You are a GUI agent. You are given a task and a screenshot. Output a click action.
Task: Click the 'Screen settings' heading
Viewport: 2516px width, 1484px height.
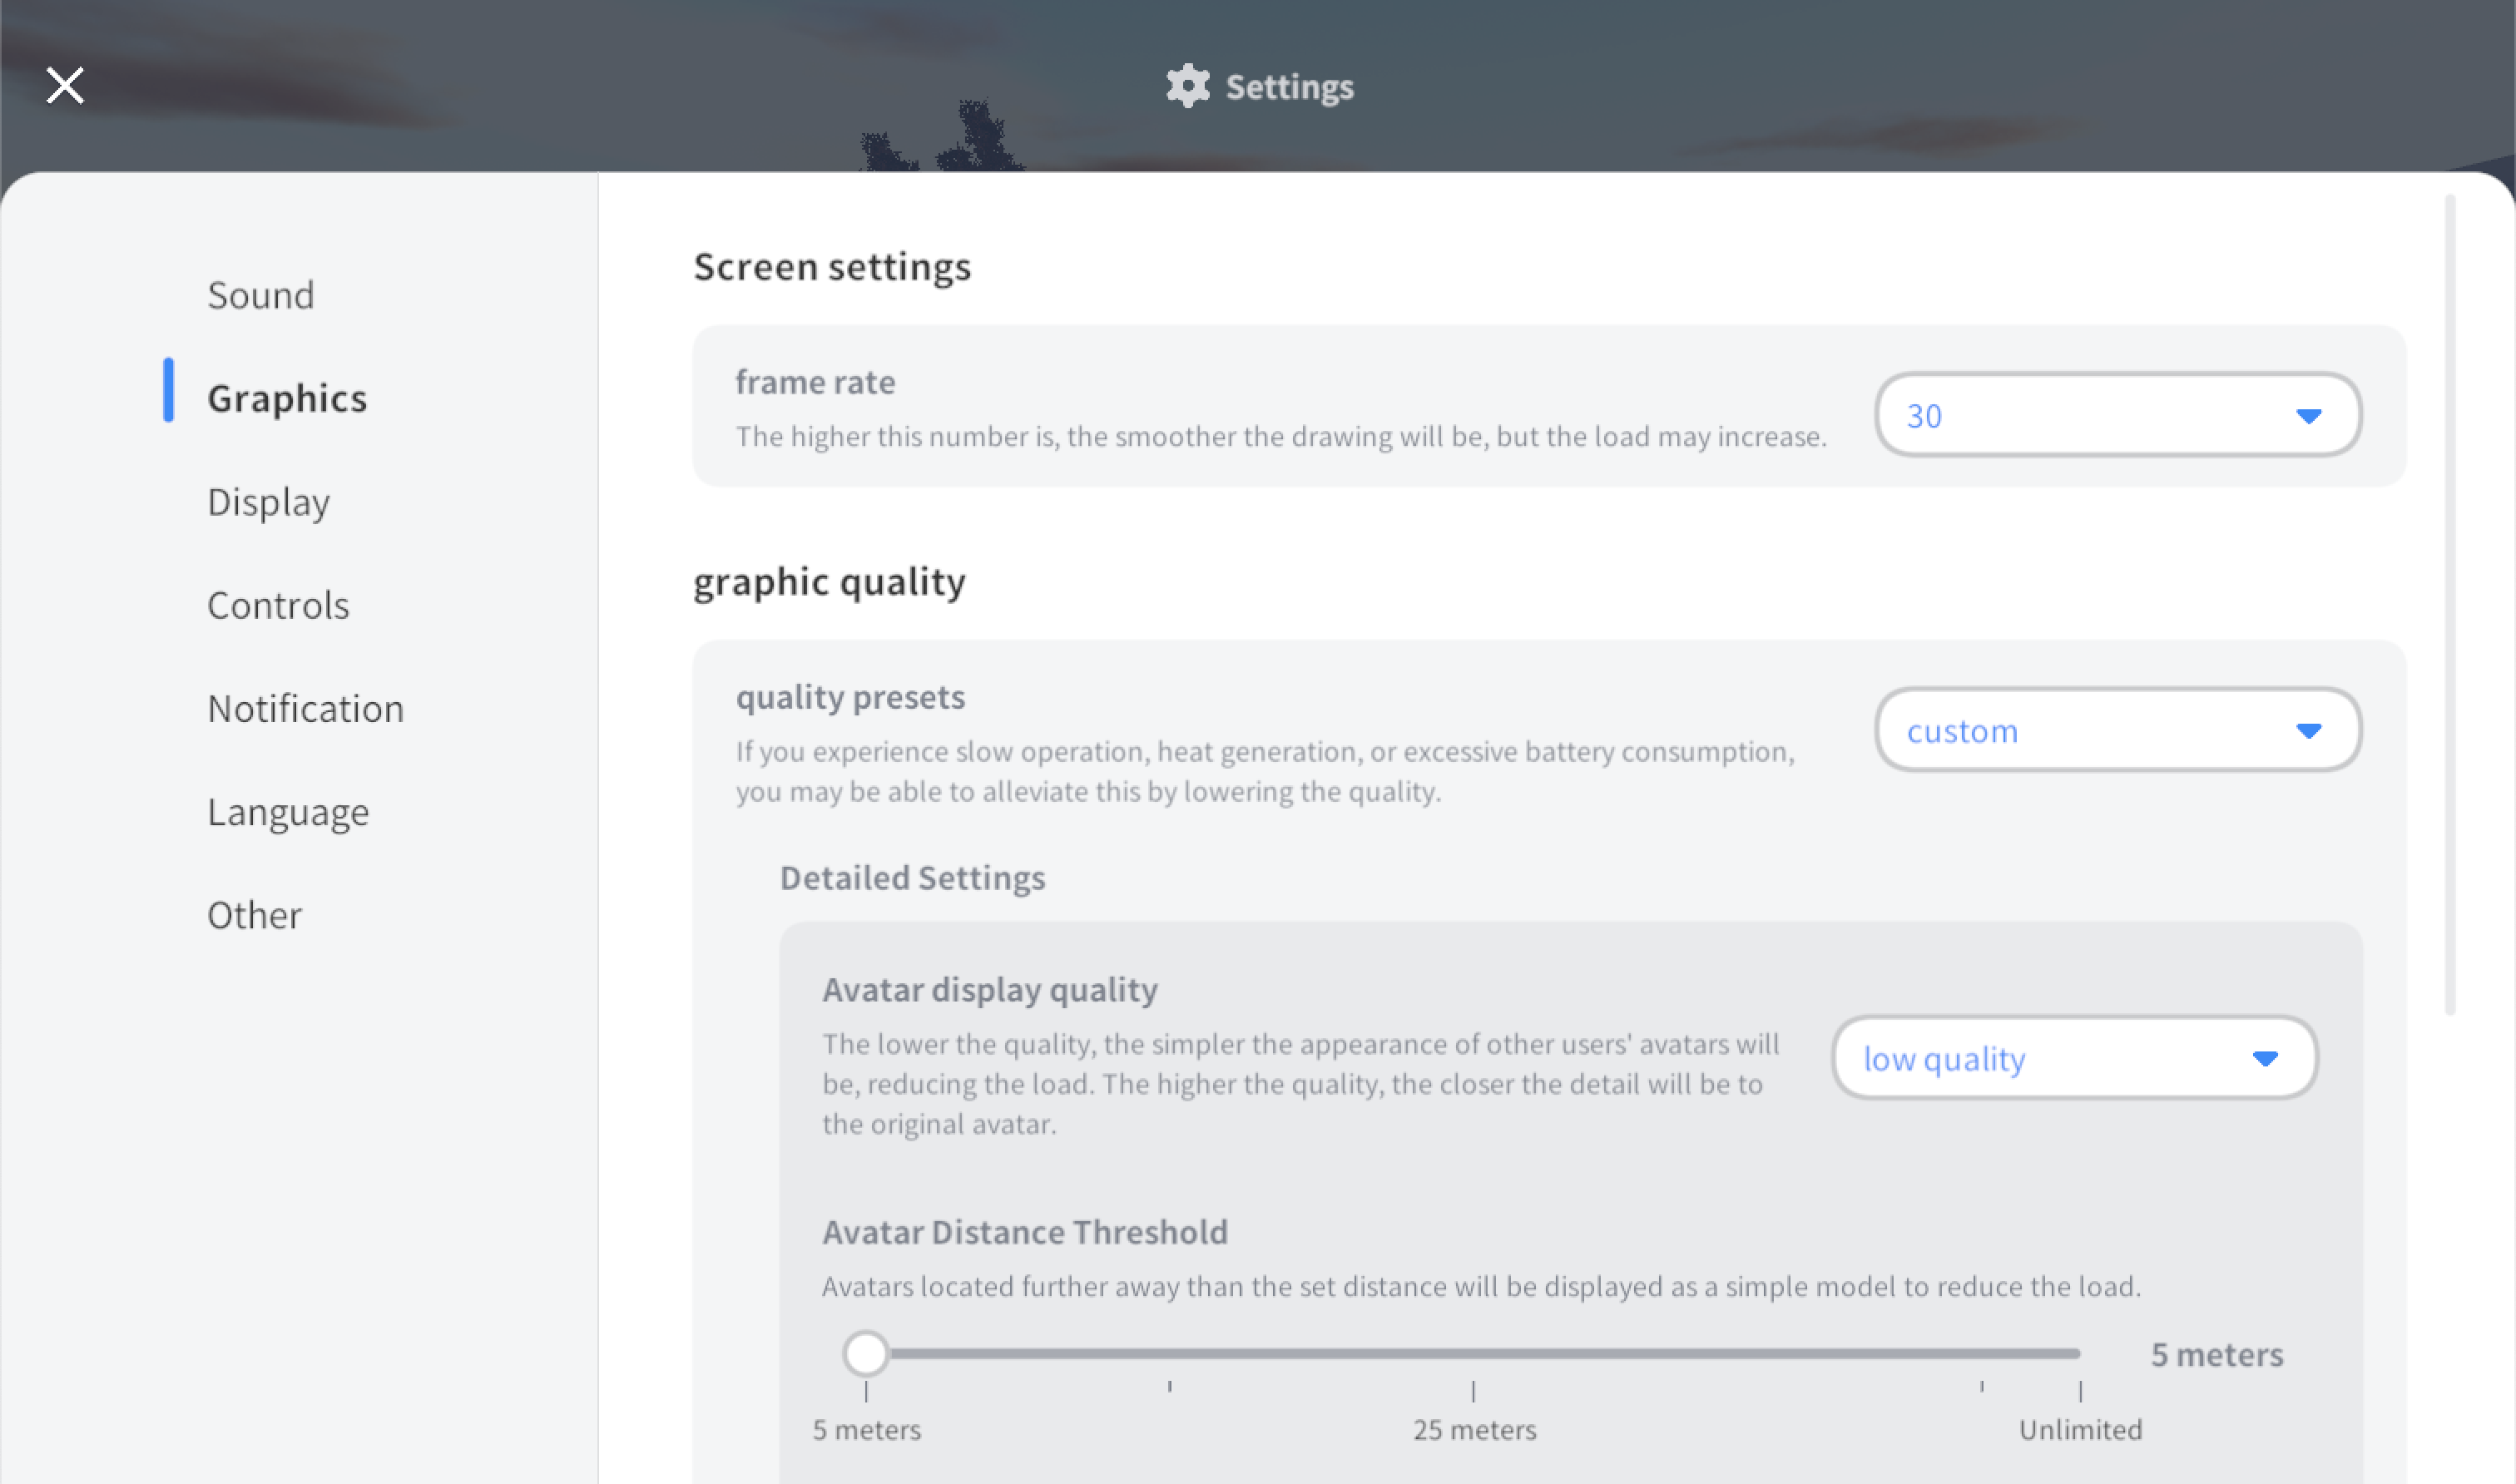[832, 267]
